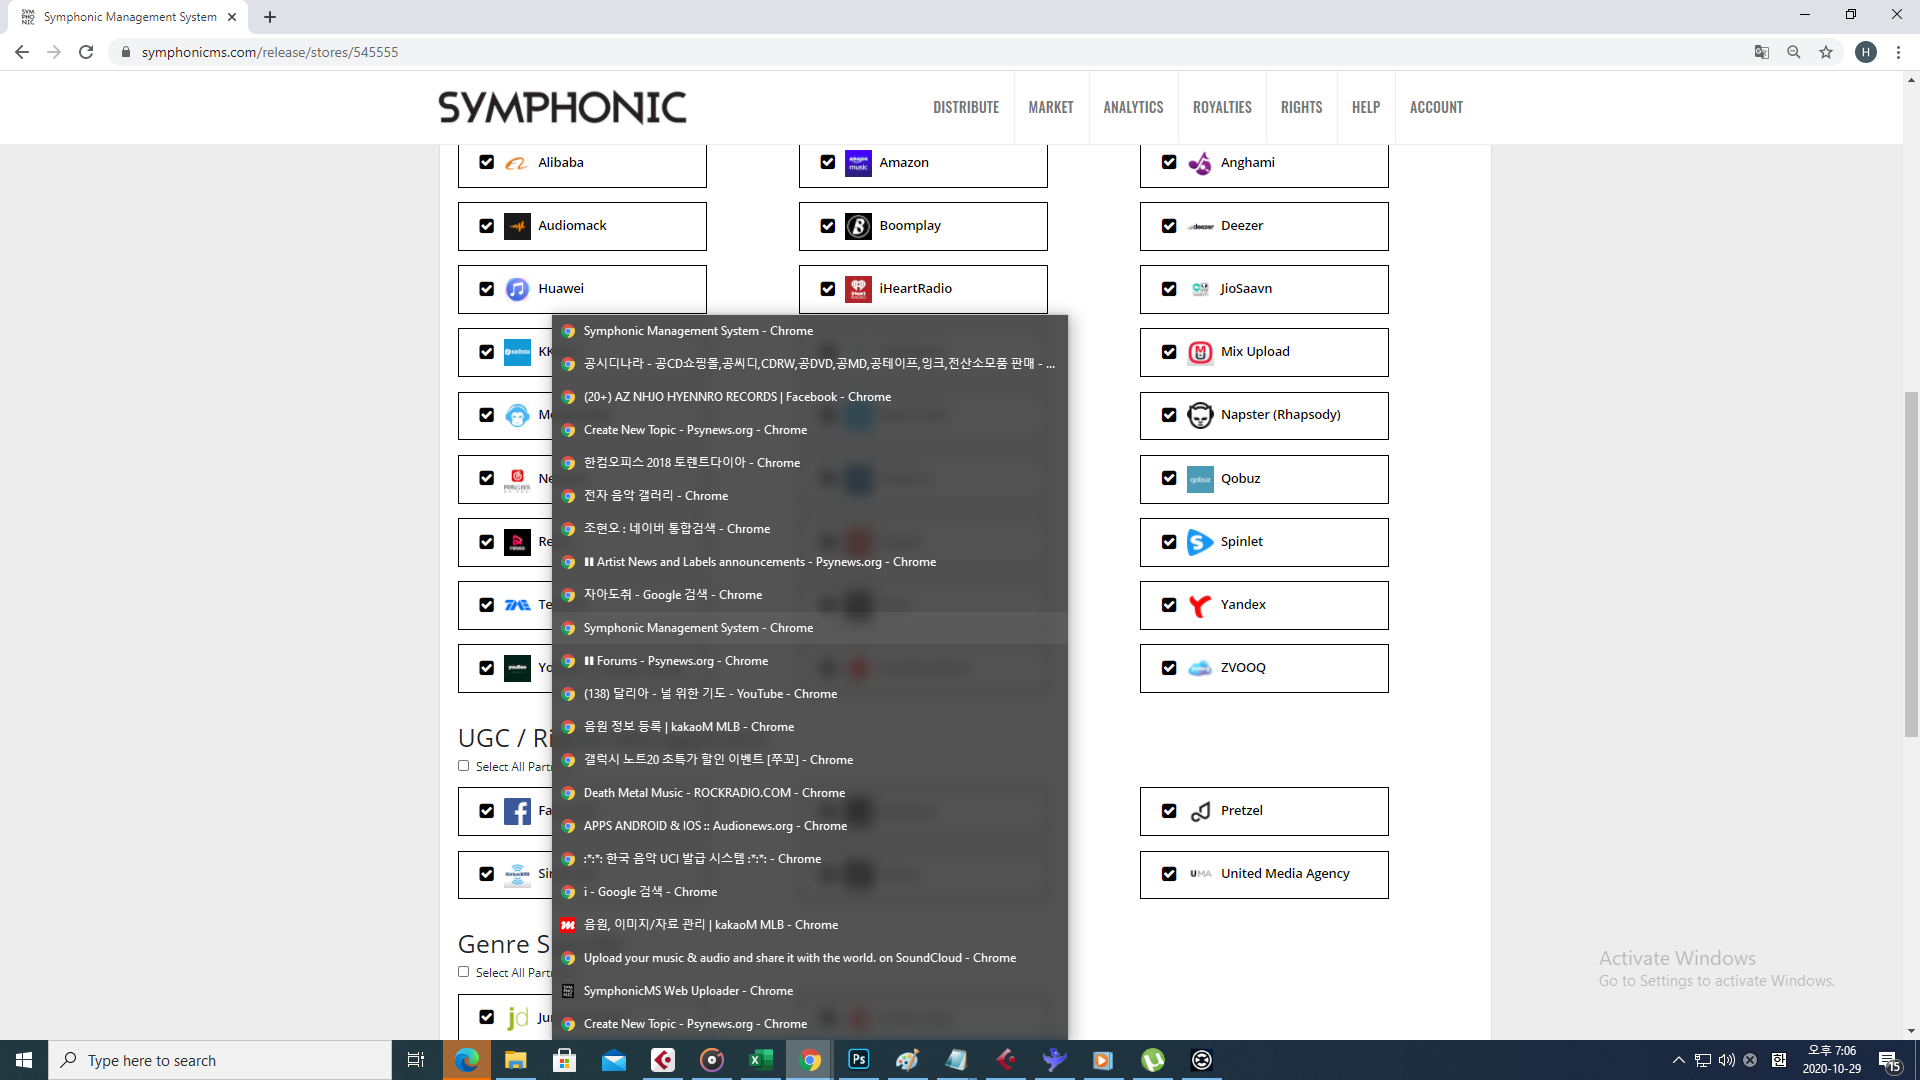Click the Pretzel logo icon
Image resolution: width=1920 pixels, height=1080 pixels.
point(1200,811)
